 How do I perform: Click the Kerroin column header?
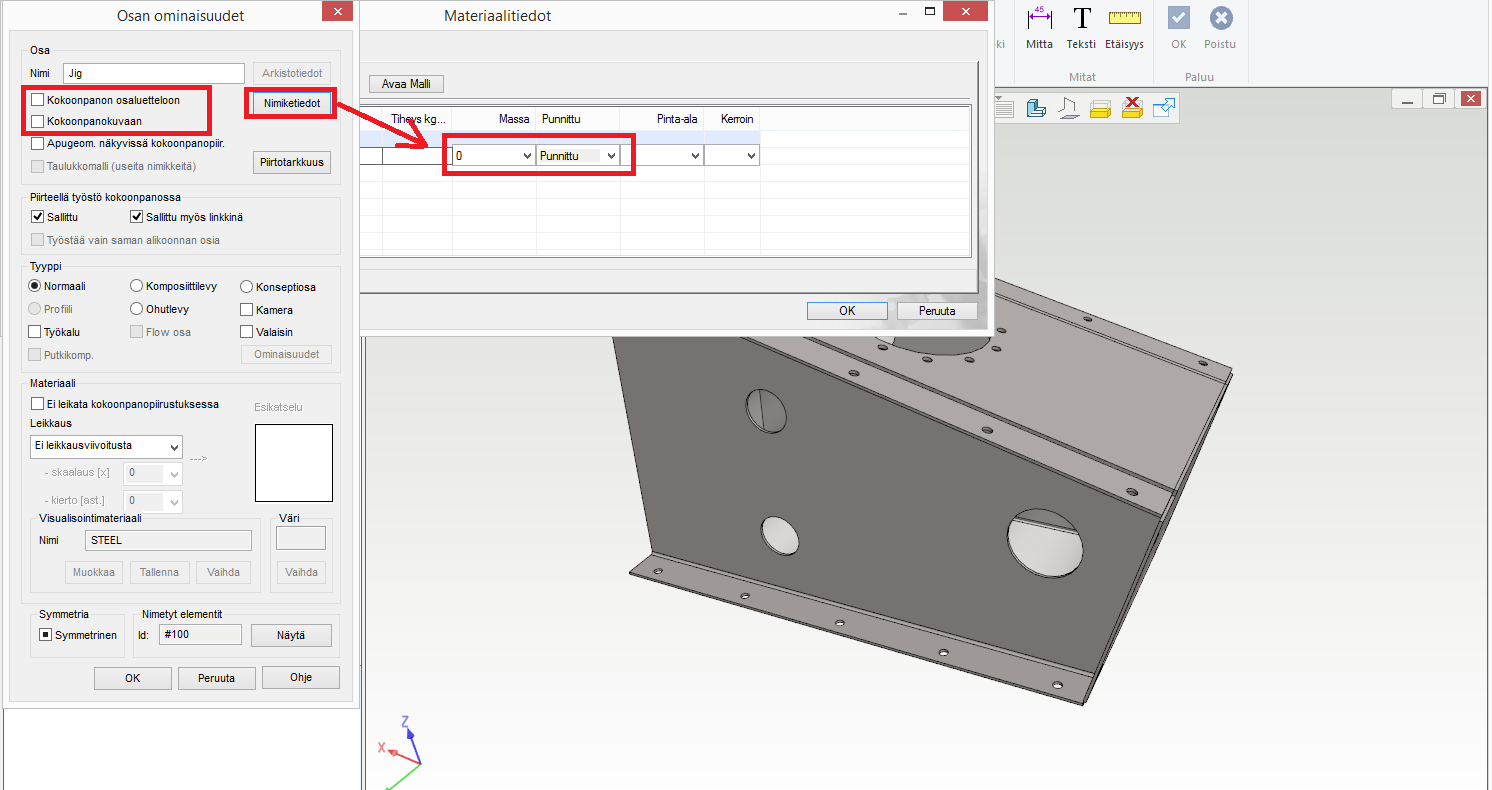tap(737, 119)
